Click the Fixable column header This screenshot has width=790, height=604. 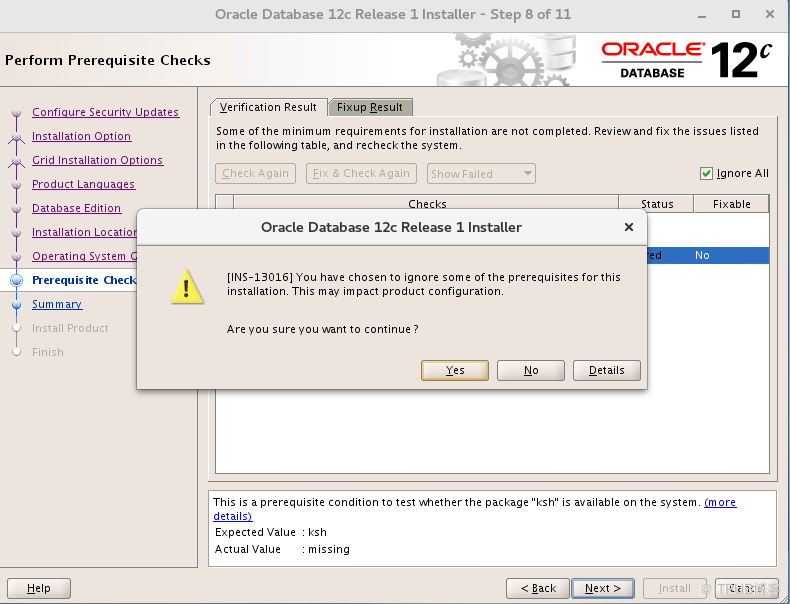pos(732,204)
